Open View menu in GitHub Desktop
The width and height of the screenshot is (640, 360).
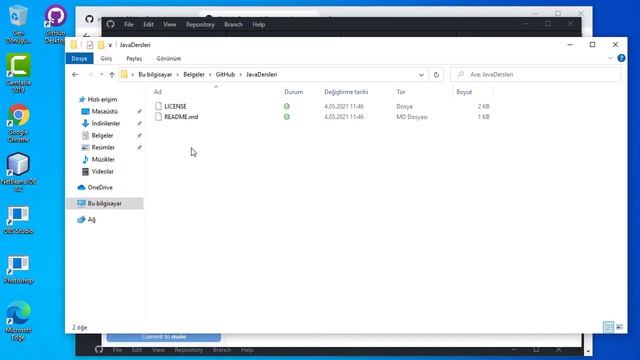point(169,24)
